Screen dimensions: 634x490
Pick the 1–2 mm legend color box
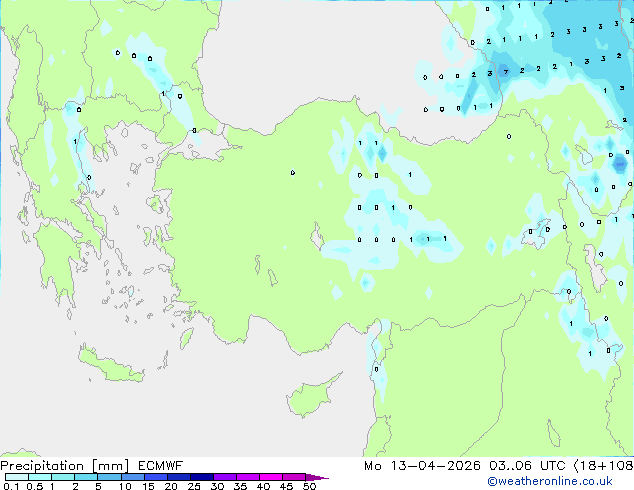(63, 477)
